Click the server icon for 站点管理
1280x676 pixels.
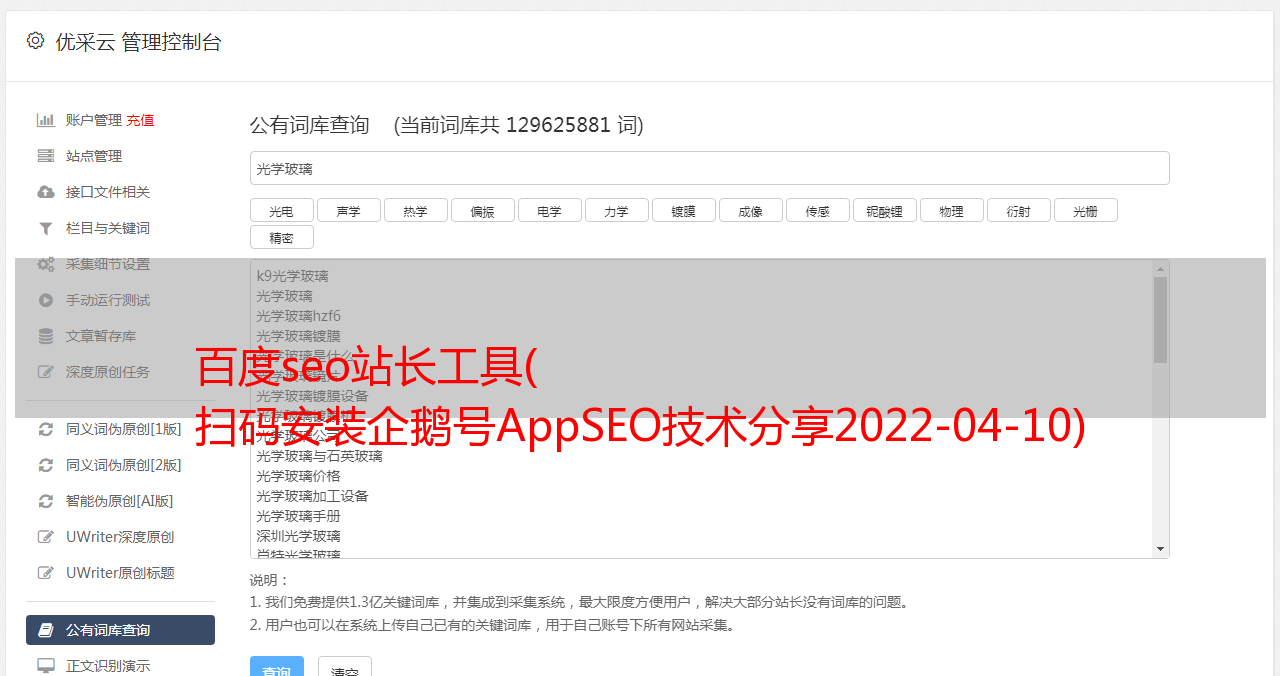[x=46, y=156]
